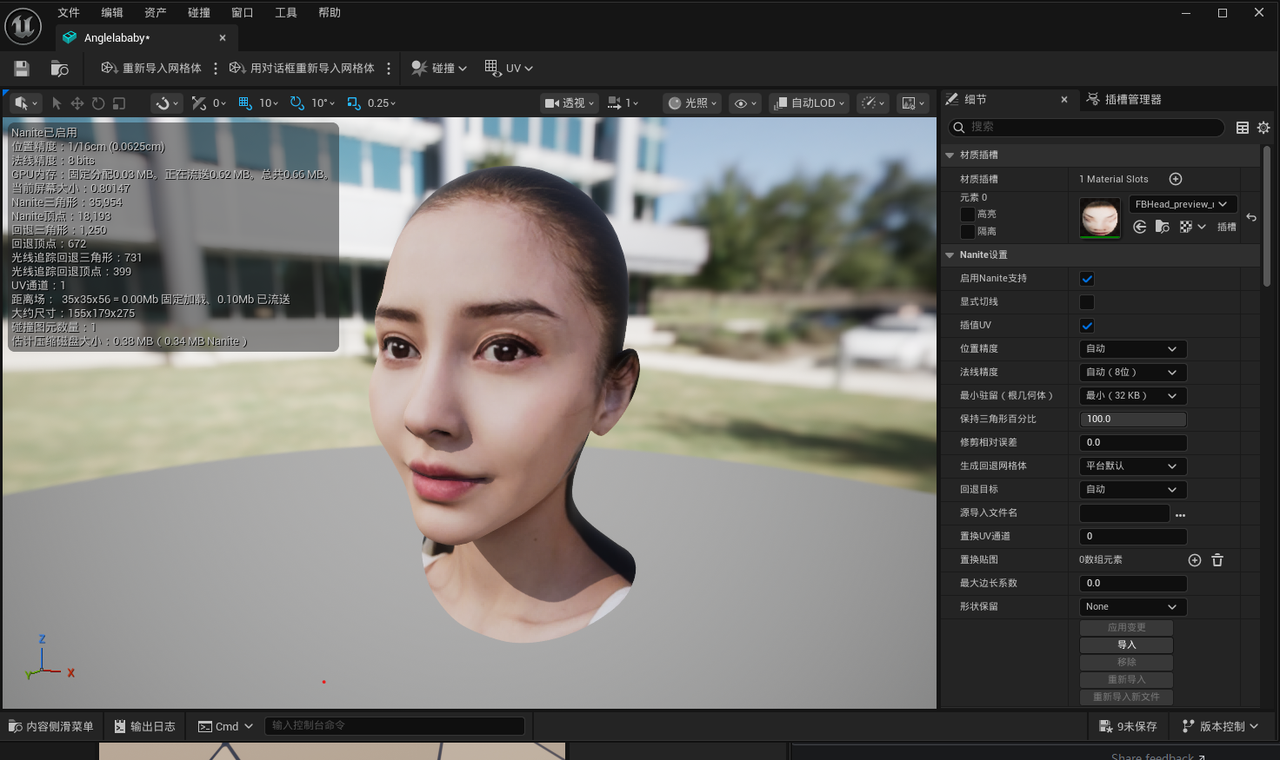Click the 保持三角形百分比 slider field
Screen dimensions: 1280x760
click(x=1133, y=419)
